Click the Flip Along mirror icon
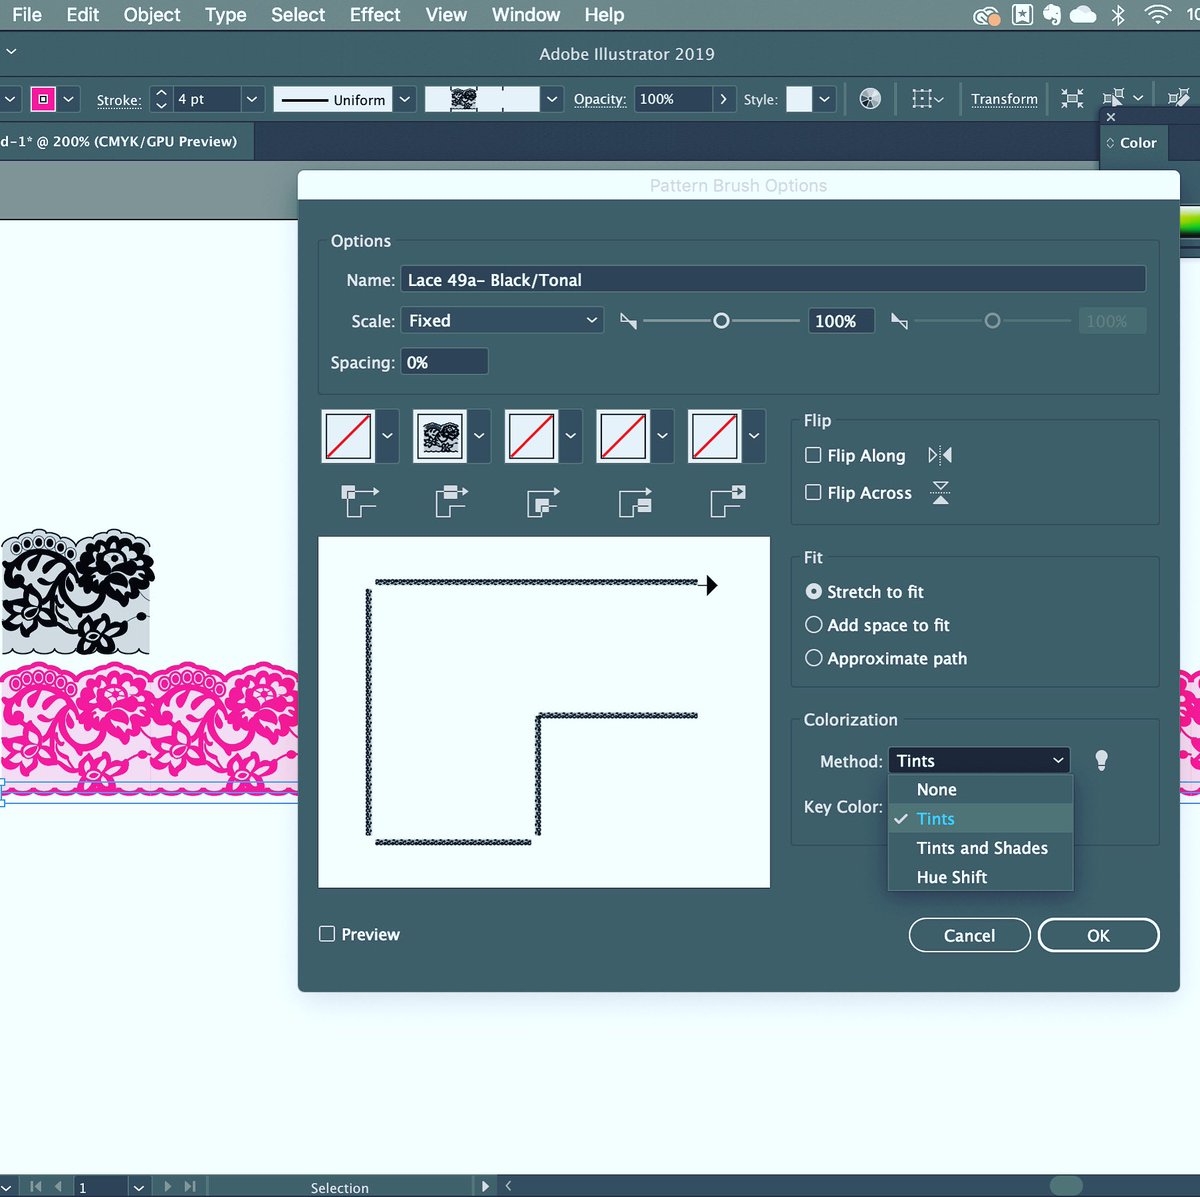This screenshot has width=1200, height=1197. pyautogui.click(x=940, y=456)
